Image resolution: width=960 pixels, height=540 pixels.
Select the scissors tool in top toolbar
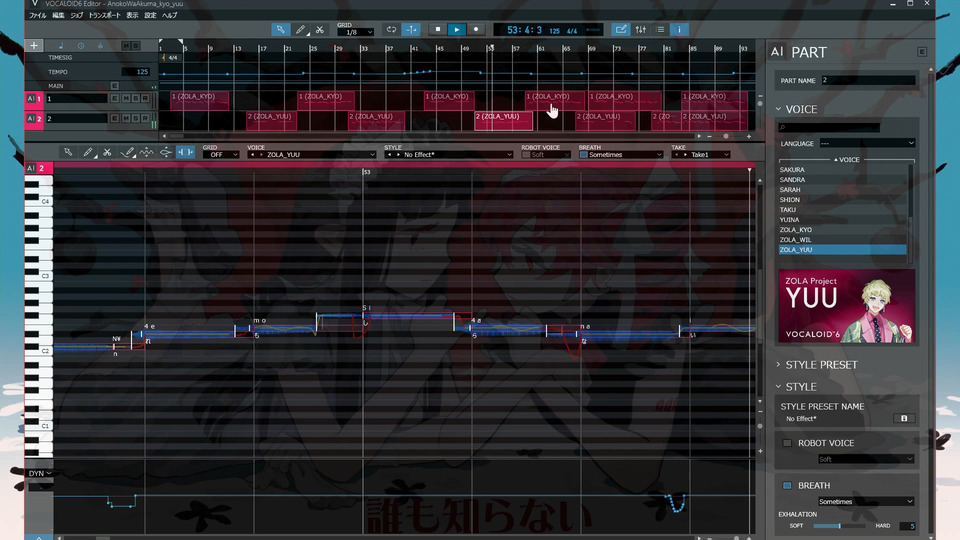(x=320, y=29)
